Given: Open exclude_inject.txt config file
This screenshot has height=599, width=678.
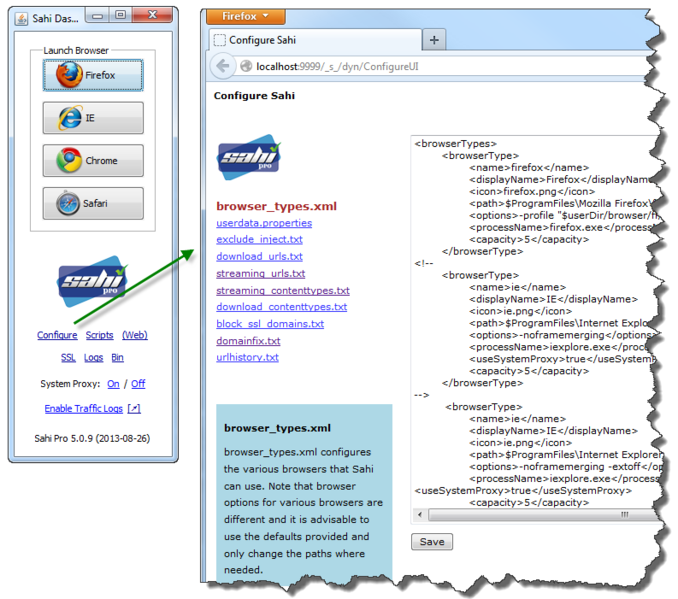Looking at the screenshot, I should [259, 240].
